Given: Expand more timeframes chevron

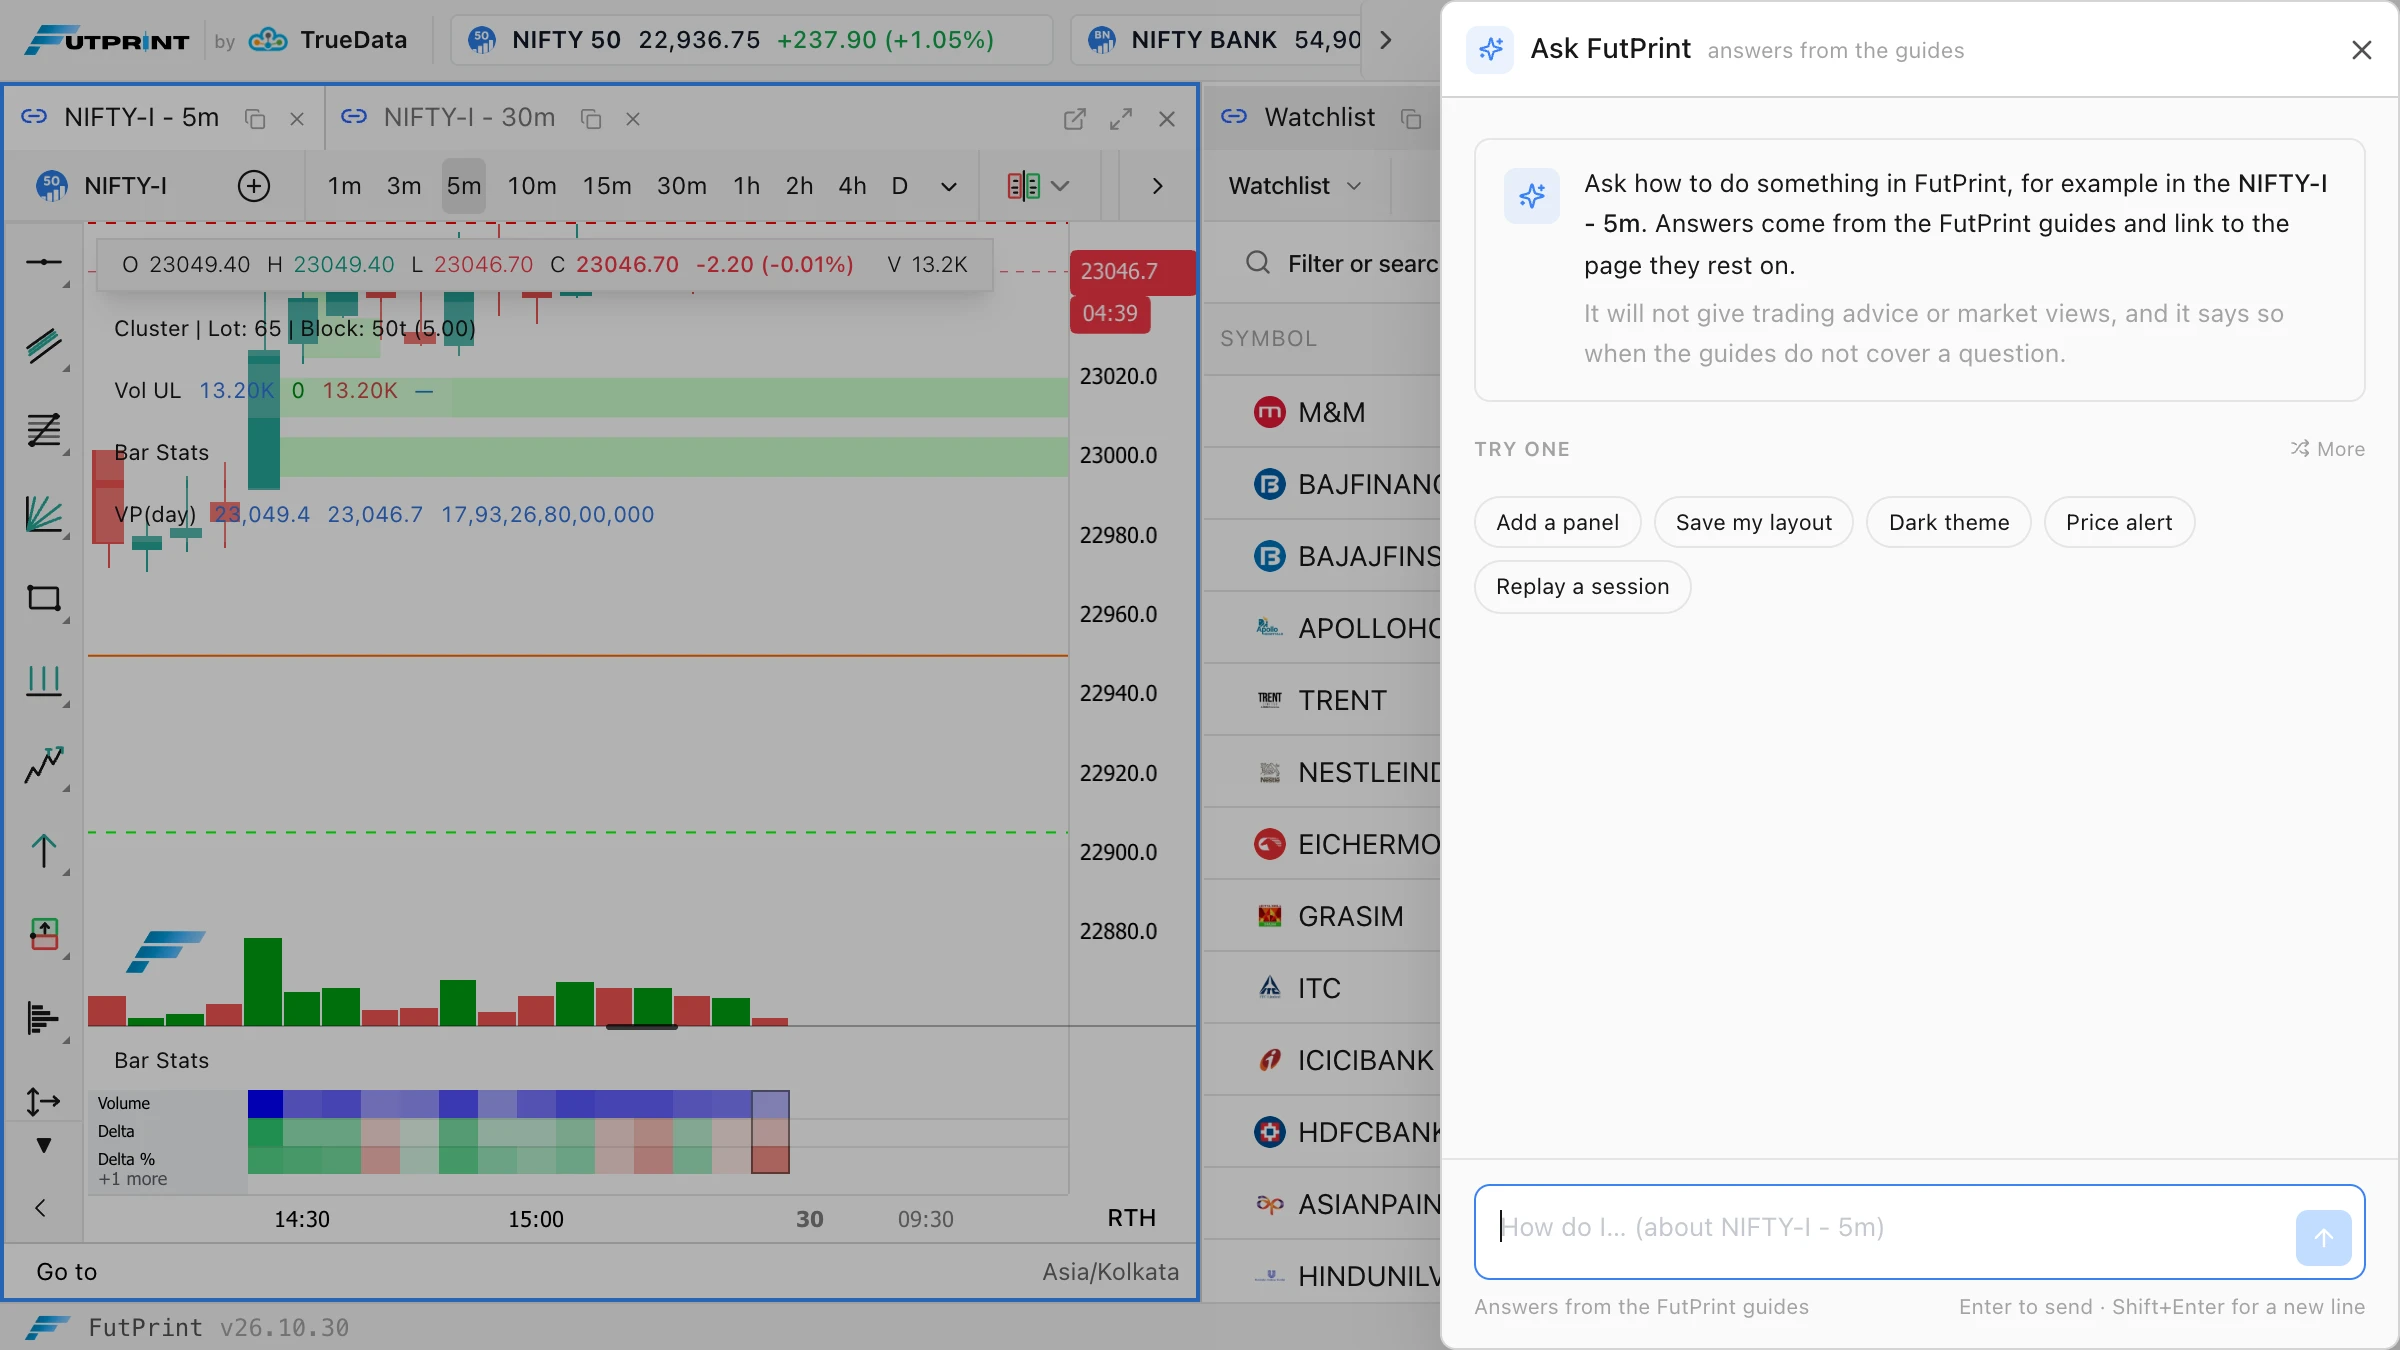Looking at the screenshot, I should (949, 186).
